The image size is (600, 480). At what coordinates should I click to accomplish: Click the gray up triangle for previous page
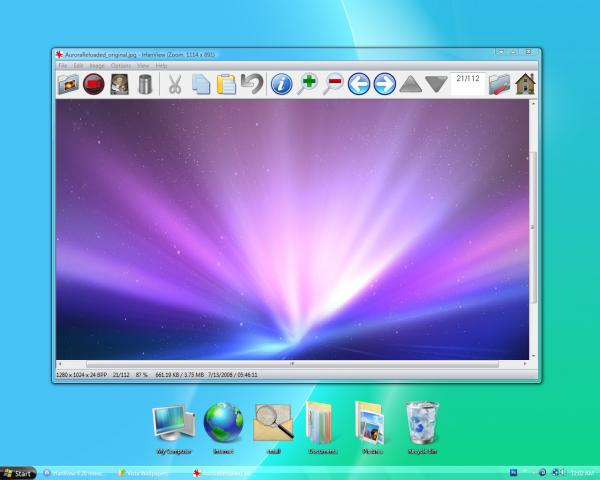click(410, 84)
